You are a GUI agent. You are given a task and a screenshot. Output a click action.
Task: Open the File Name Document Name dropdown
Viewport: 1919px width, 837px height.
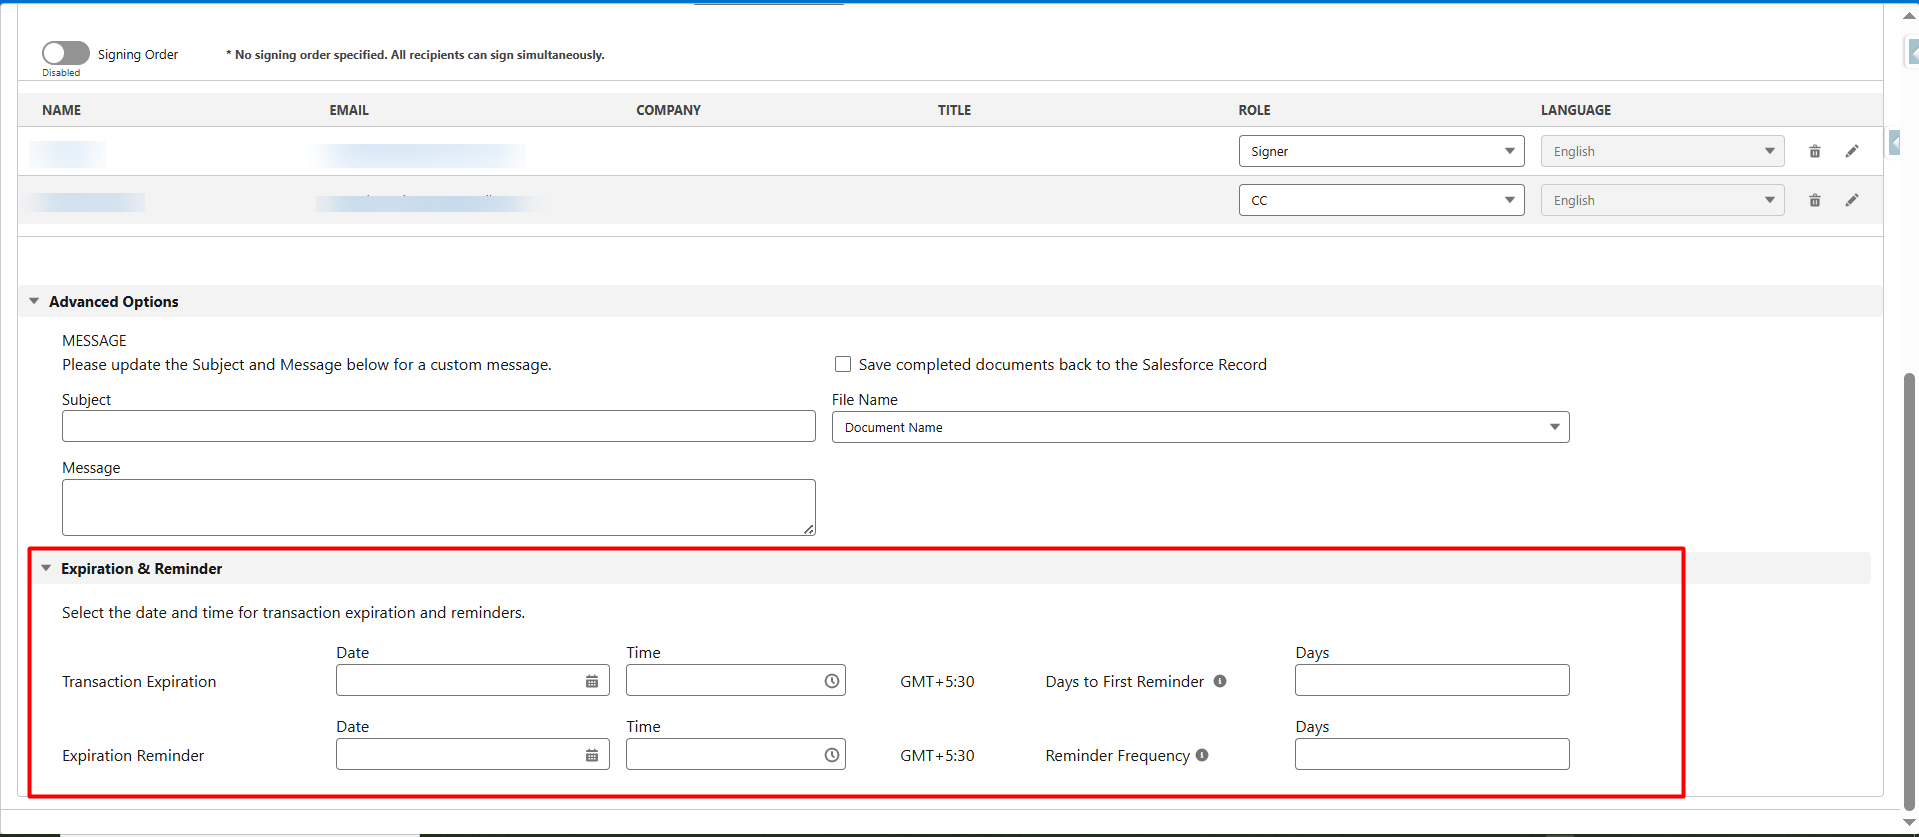click(1200, 427)
